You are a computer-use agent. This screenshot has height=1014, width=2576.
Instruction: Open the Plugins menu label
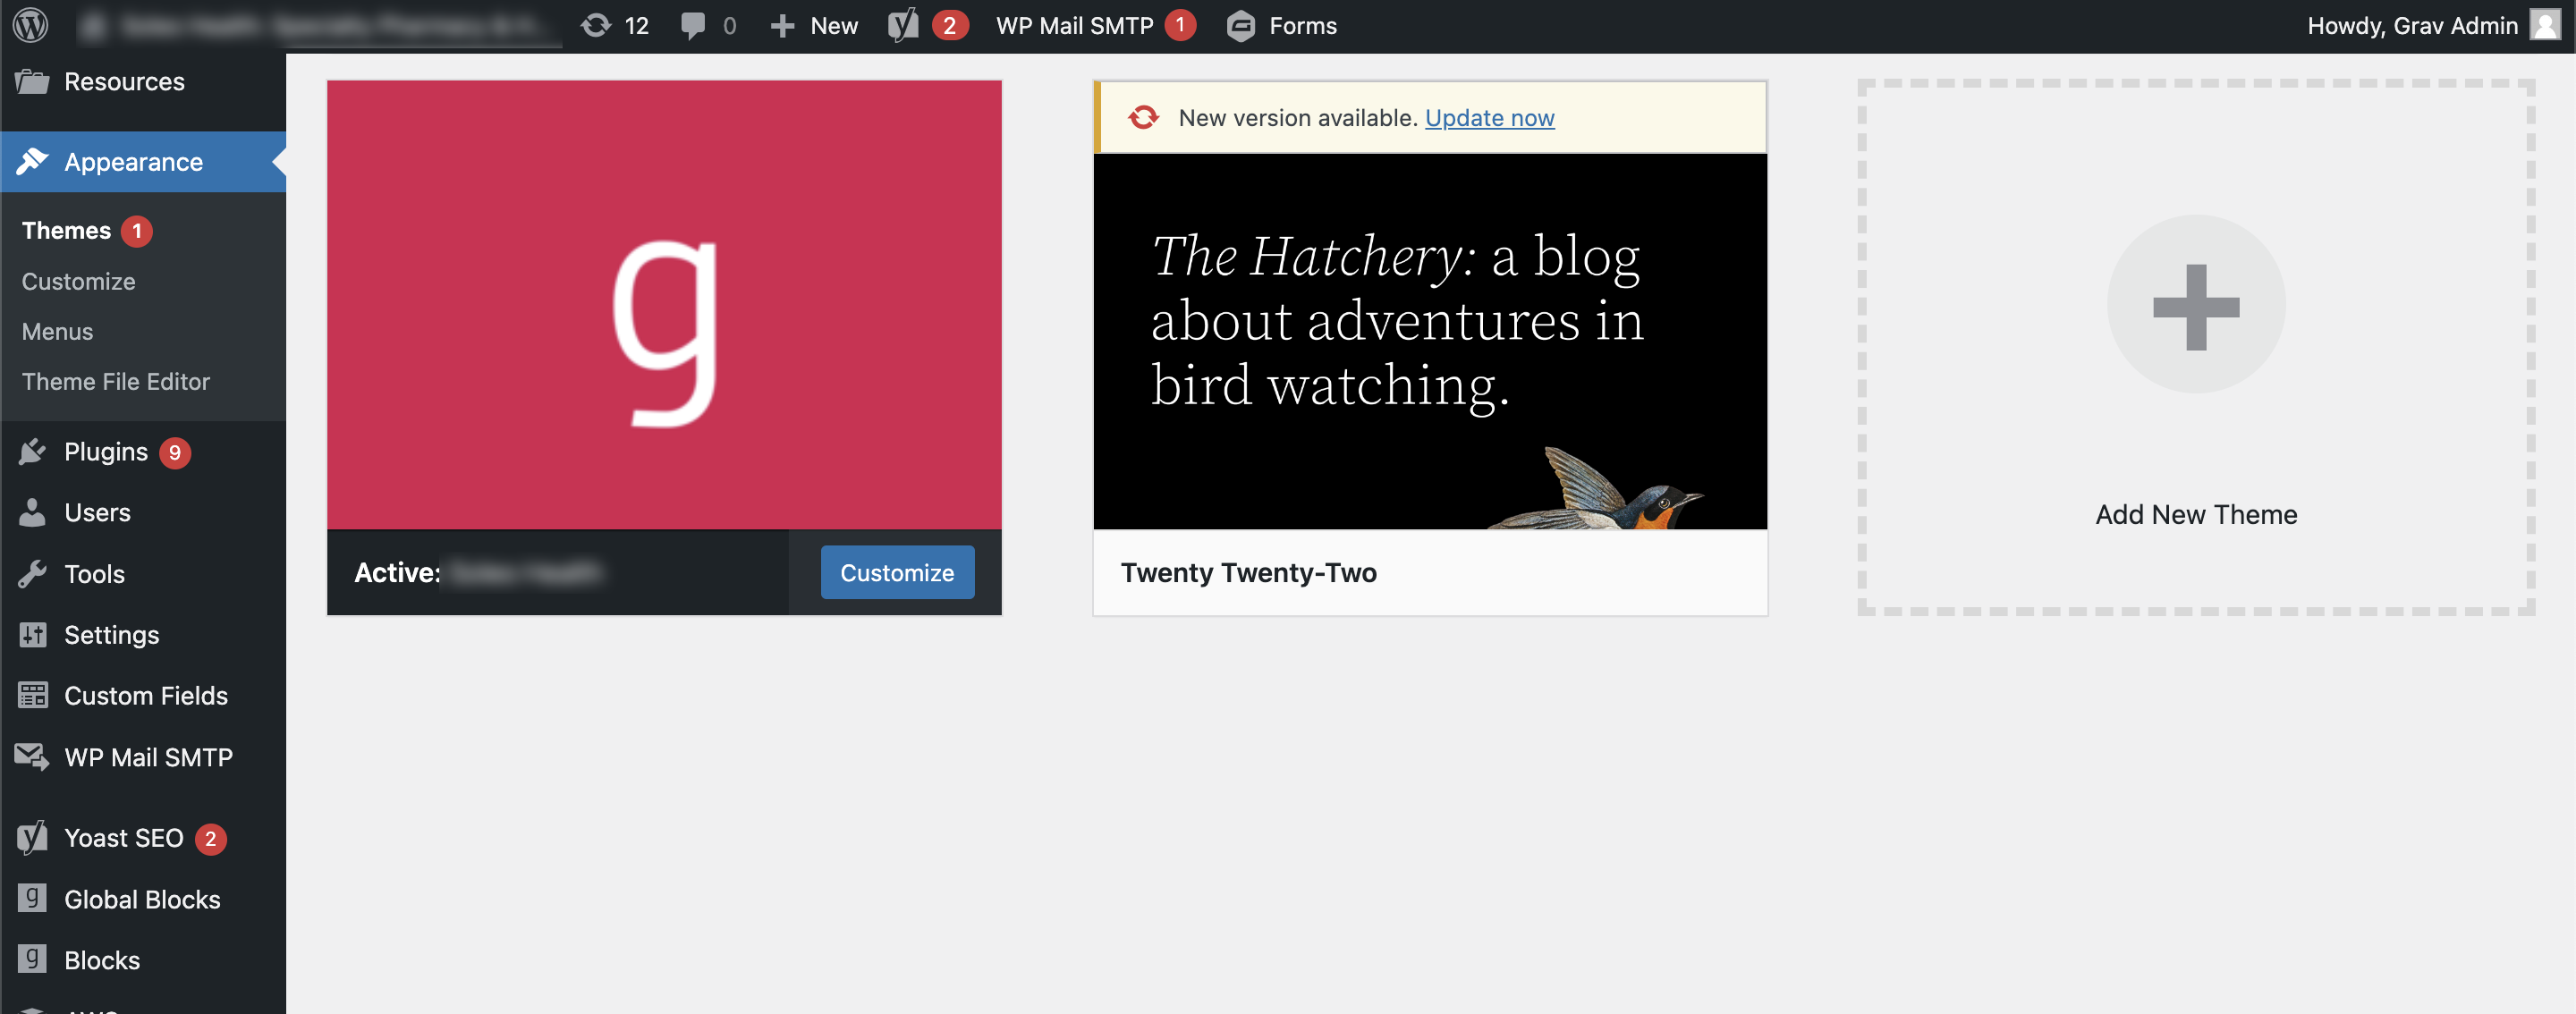(x=106, y=452)
